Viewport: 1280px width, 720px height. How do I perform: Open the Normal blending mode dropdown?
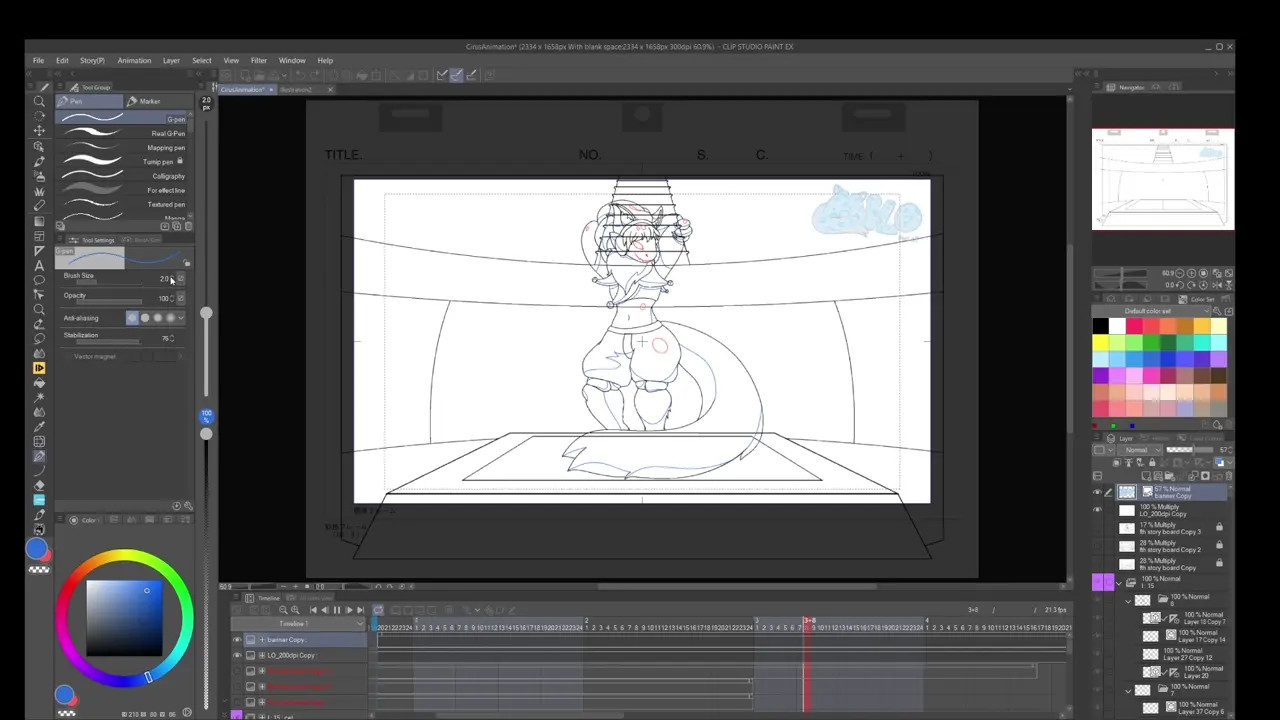click(x=1140, y=450)
